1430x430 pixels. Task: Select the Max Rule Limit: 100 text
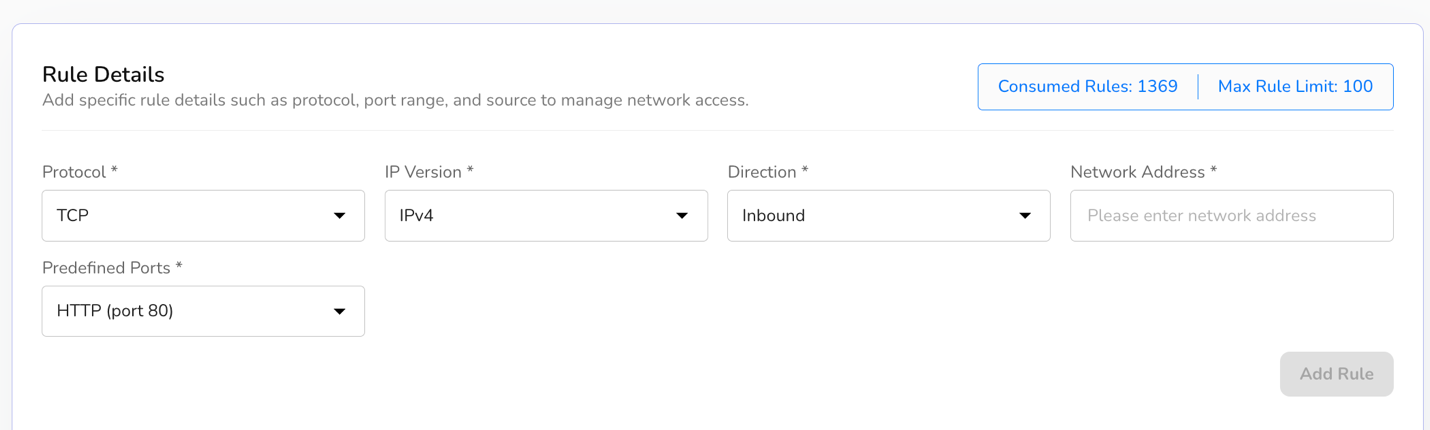[1295, 87]
